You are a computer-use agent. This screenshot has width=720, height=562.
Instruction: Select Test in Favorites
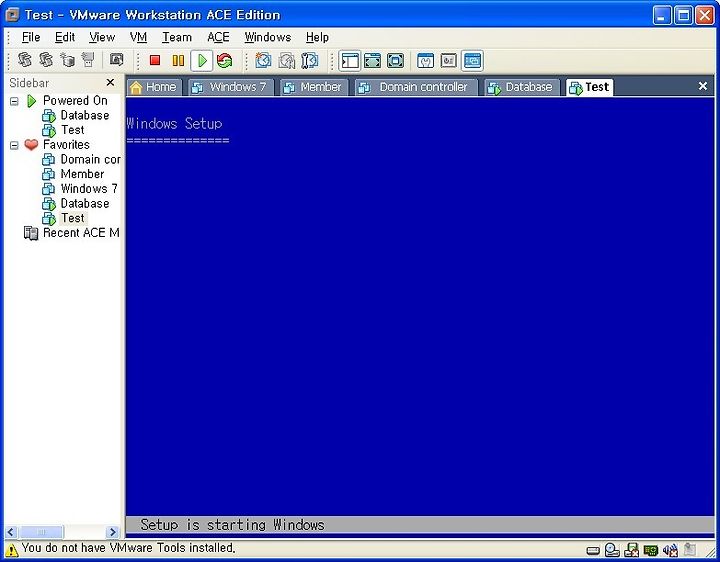point(63,219)
